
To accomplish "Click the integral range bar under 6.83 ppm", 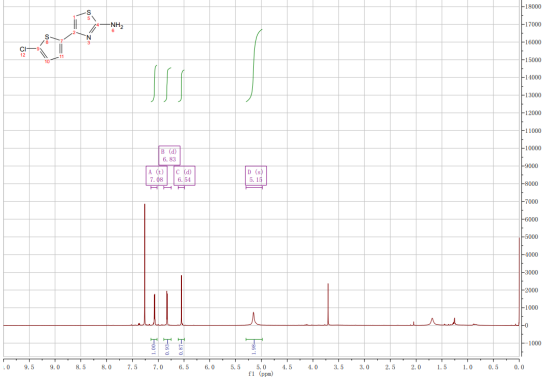I will (x=167, y=339).
